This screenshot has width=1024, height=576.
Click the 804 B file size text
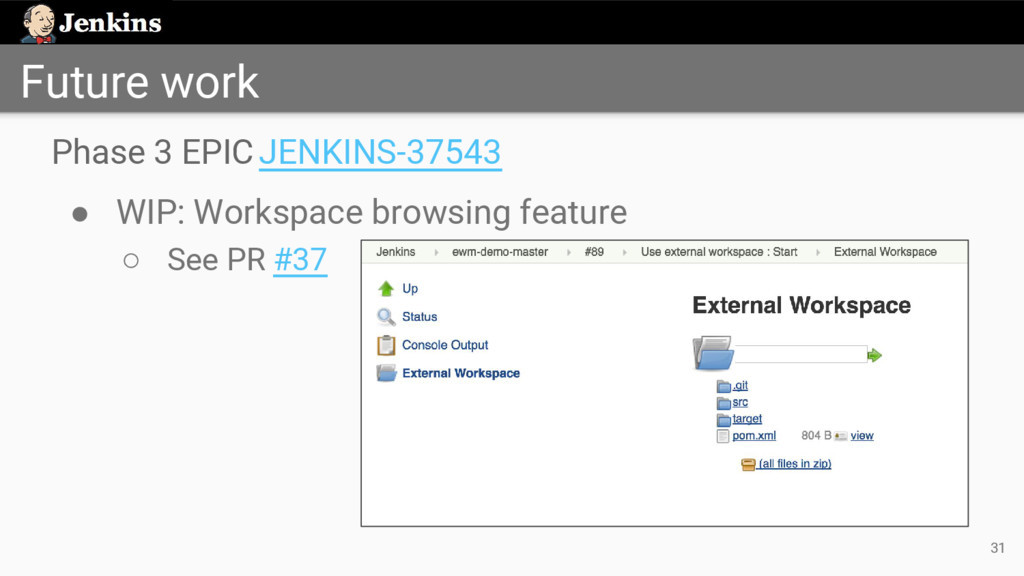tap(816, 436)
